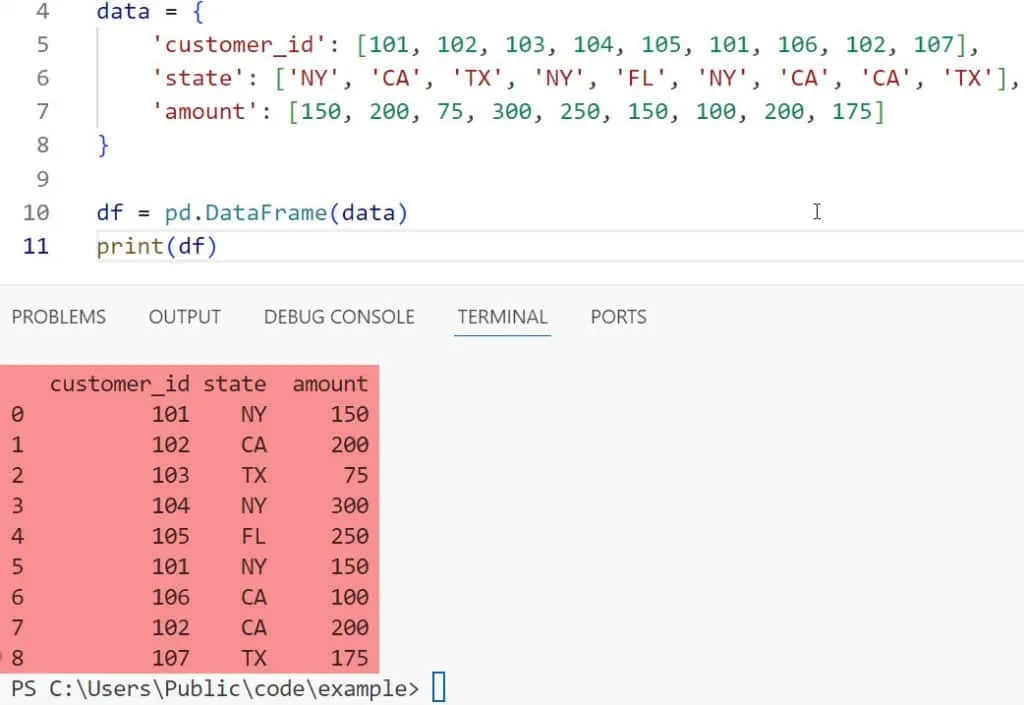Click line number 4 in the gutter
The height and width of the screenshot is (705, 1024).
tap(42, 13)
